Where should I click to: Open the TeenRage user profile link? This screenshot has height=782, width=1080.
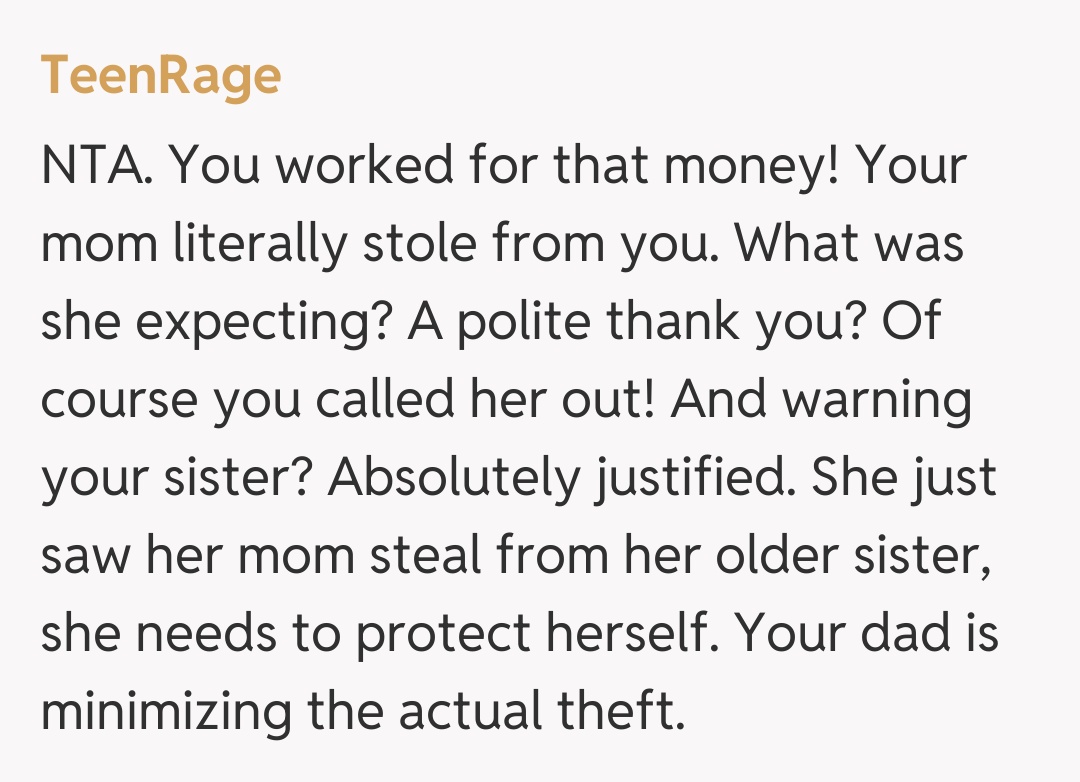pyautogui.click(x=161, y=75)
